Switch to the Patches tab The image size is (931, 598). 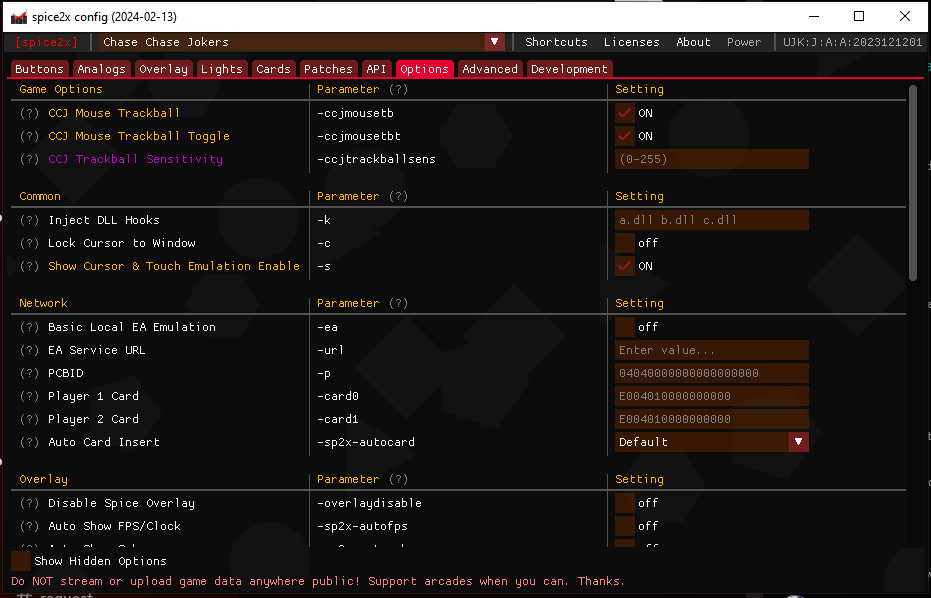[328, 69]
